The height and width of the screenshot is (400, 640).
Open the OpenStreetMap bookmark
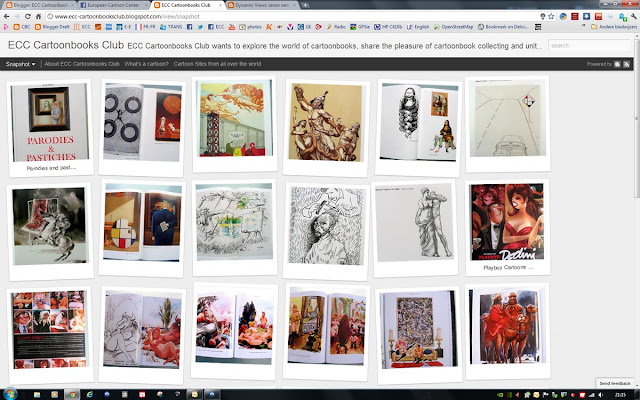pyautogui.click(x=453, y=27)
